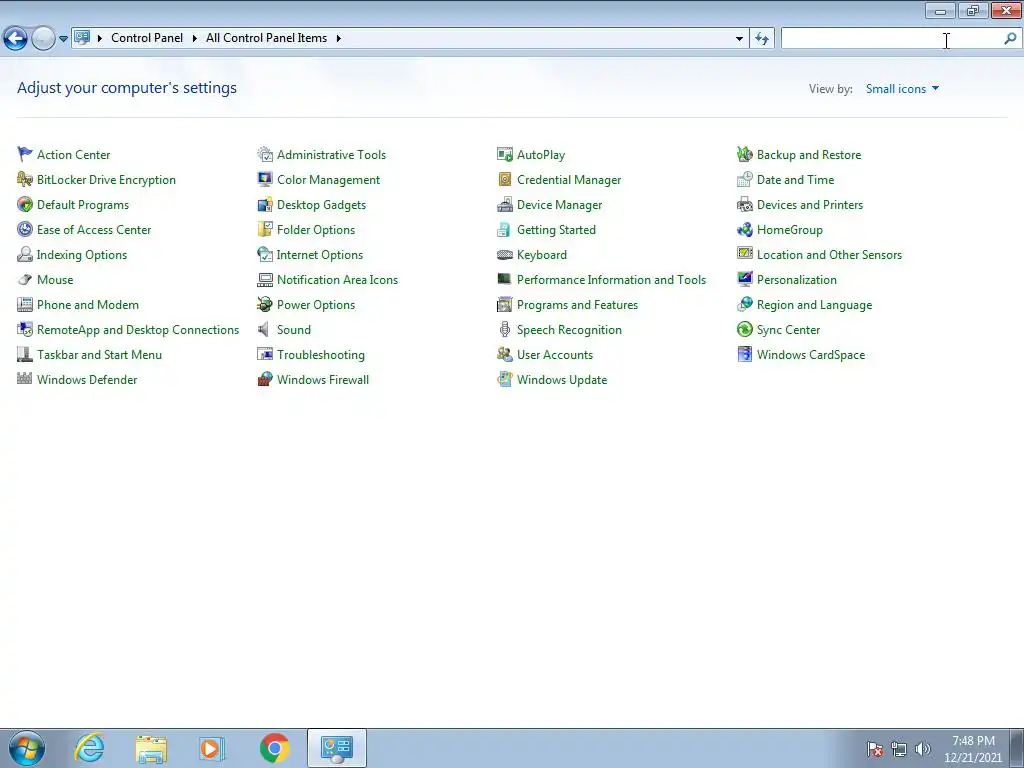Screen dimensions: 1024x768
Task: Expand the address bar history dropdown
Action: click(x=739, y=39)
